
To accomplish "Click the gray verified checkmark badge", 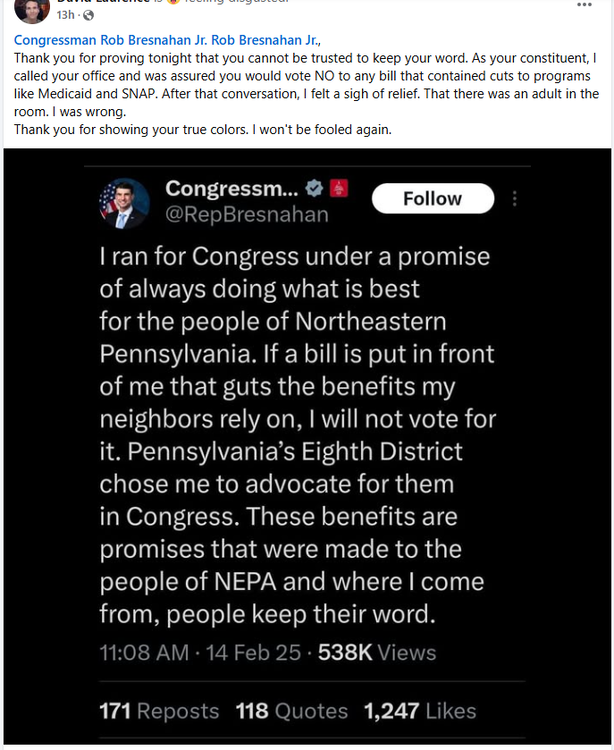I will tap(312, 188).
